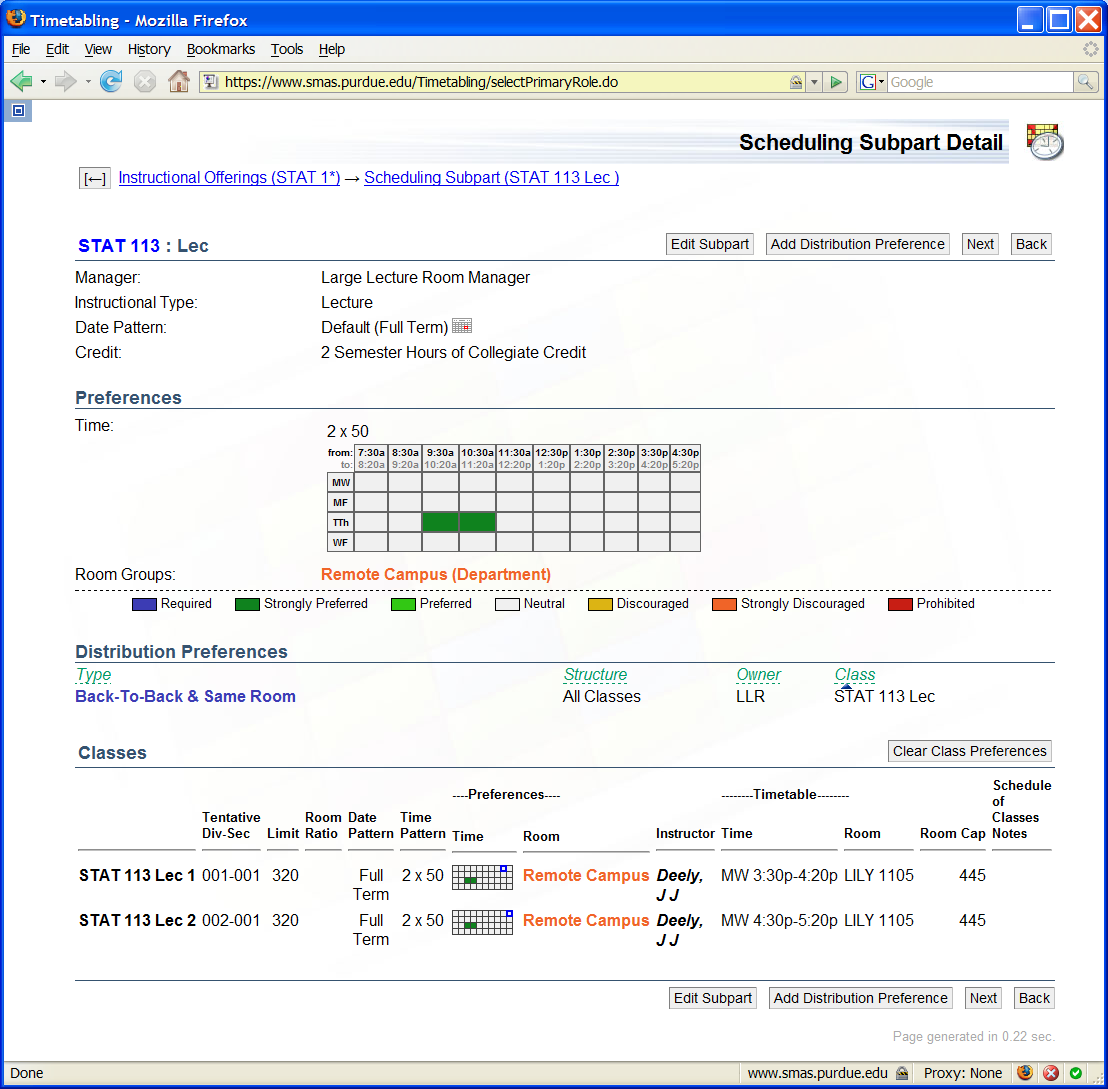Click the TTh 10:30a green time cell
The width and height of the screenshot is (1108, 1089).
point(478,522)
